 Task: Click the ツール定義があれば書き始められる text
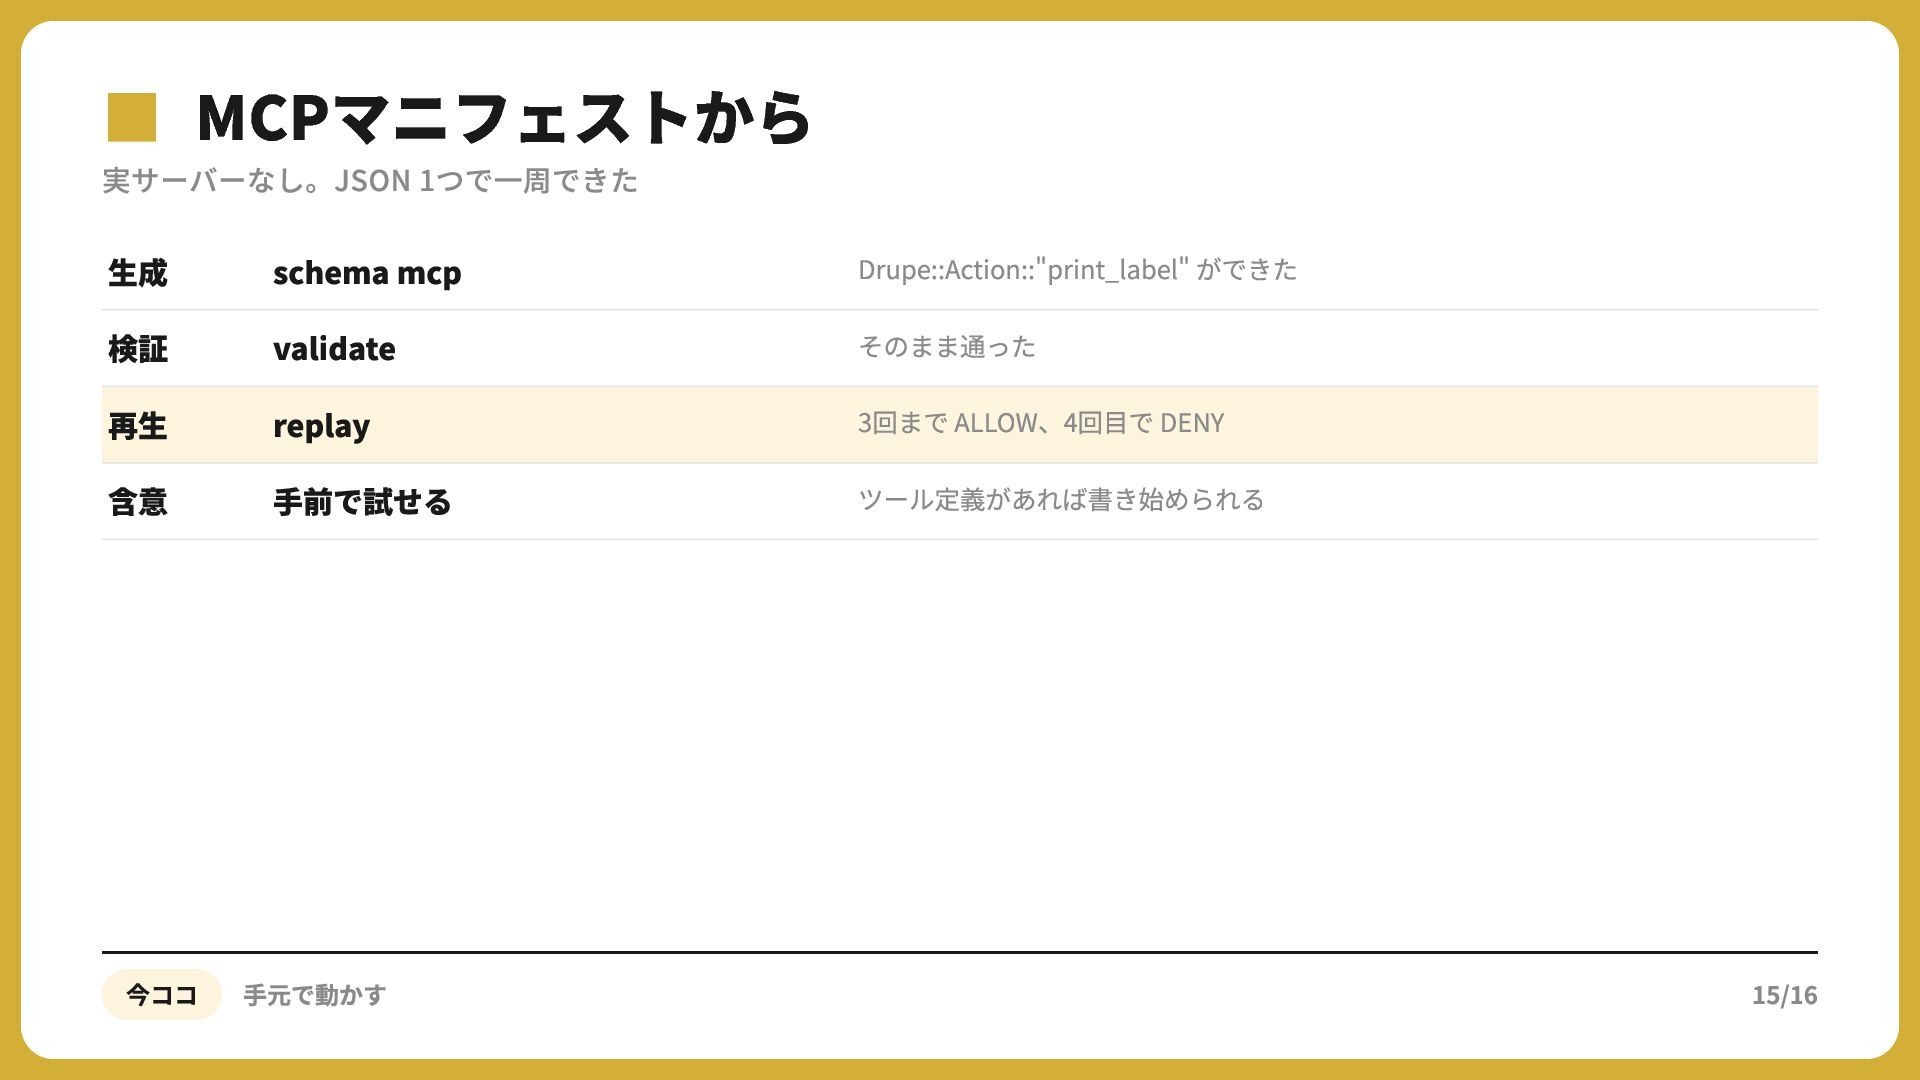[x=1061, y=500]
